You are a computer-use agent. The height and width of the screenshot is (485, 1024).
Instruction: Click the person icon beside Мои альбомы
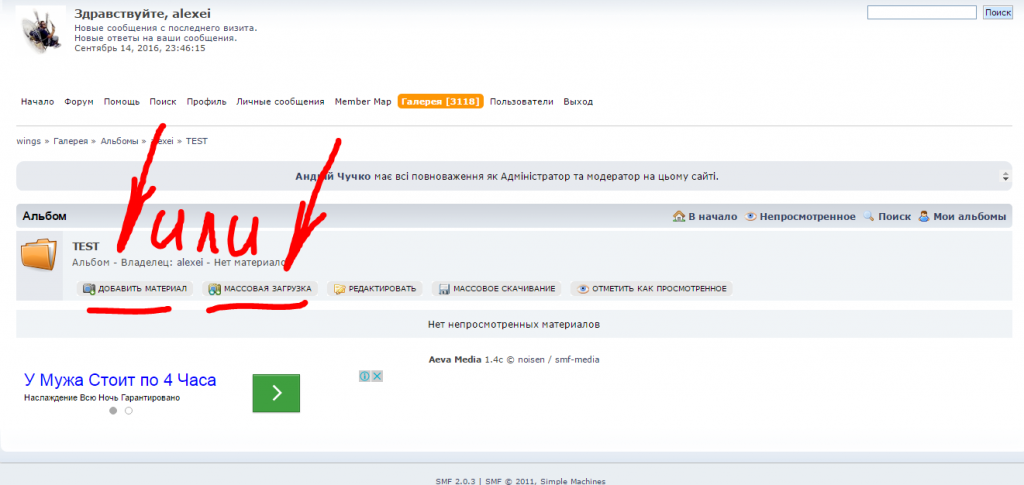[924, 216]
